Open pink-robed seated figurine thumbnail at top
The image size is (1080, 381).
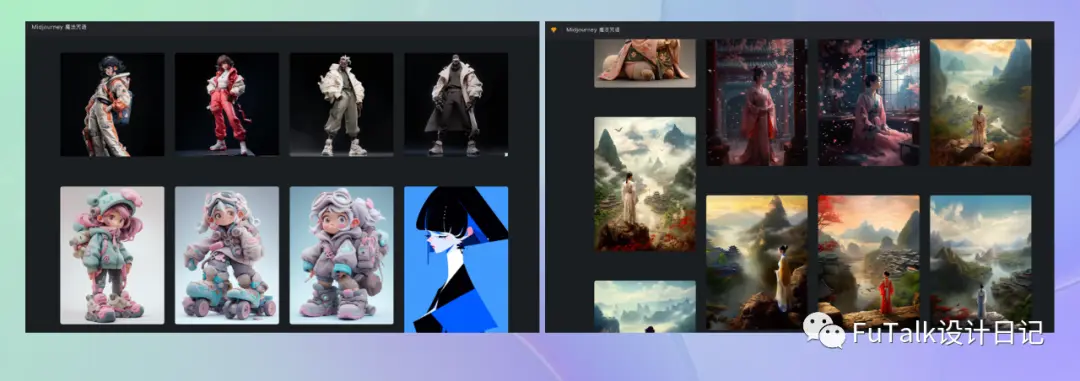[645, 63]
